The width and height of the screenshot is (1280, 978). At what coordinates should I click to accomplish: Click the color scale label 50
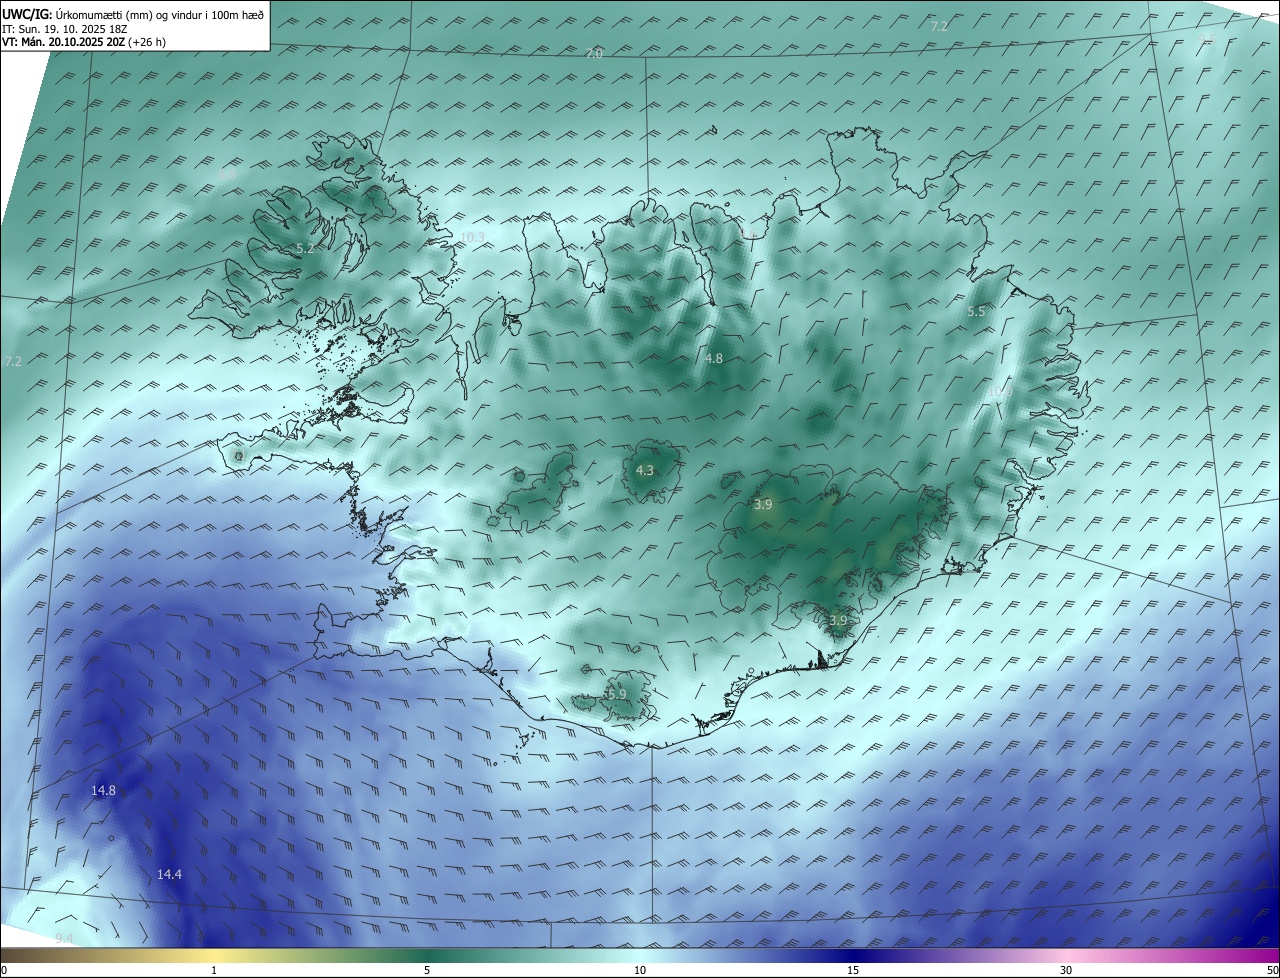click(1273, 970)
